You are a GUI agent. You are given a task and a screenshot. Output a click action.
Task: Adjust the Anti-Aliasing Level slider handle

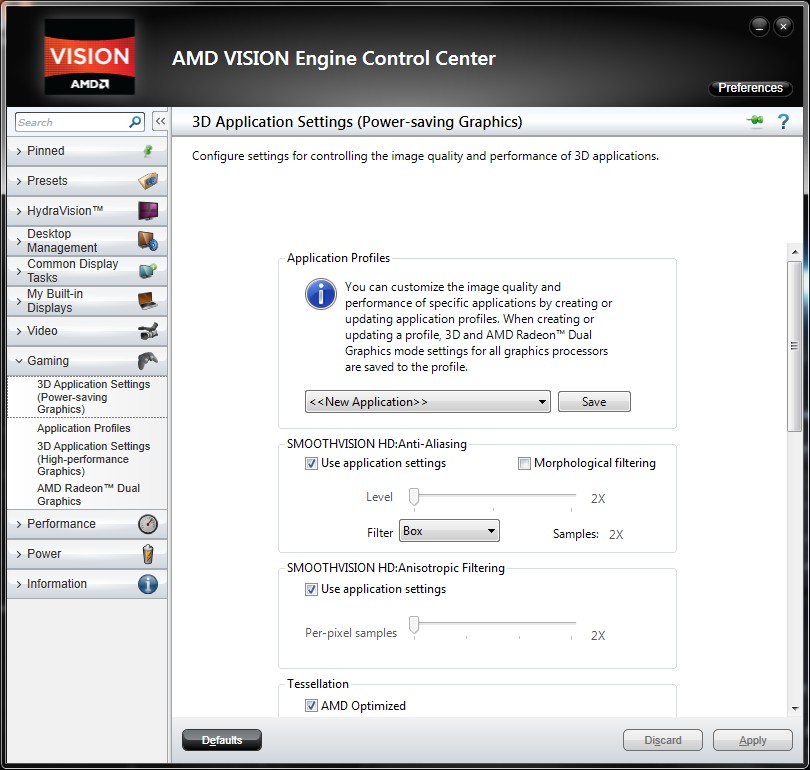pos(414,496)
